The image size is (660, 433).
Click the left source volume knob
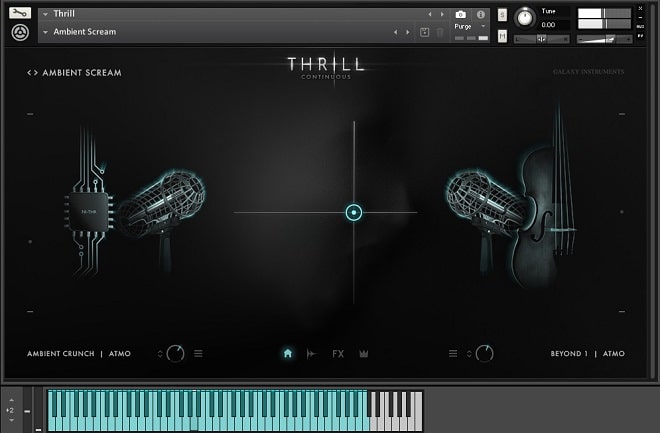point(175,353)
